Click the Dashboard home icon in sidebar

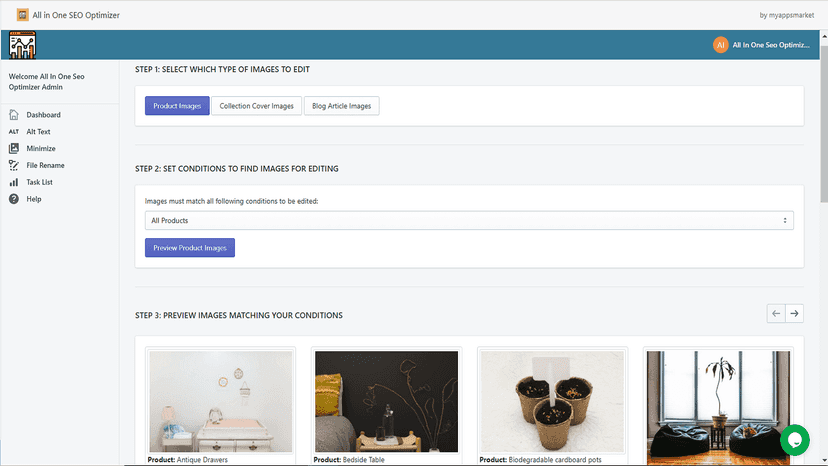click(14, 115)
